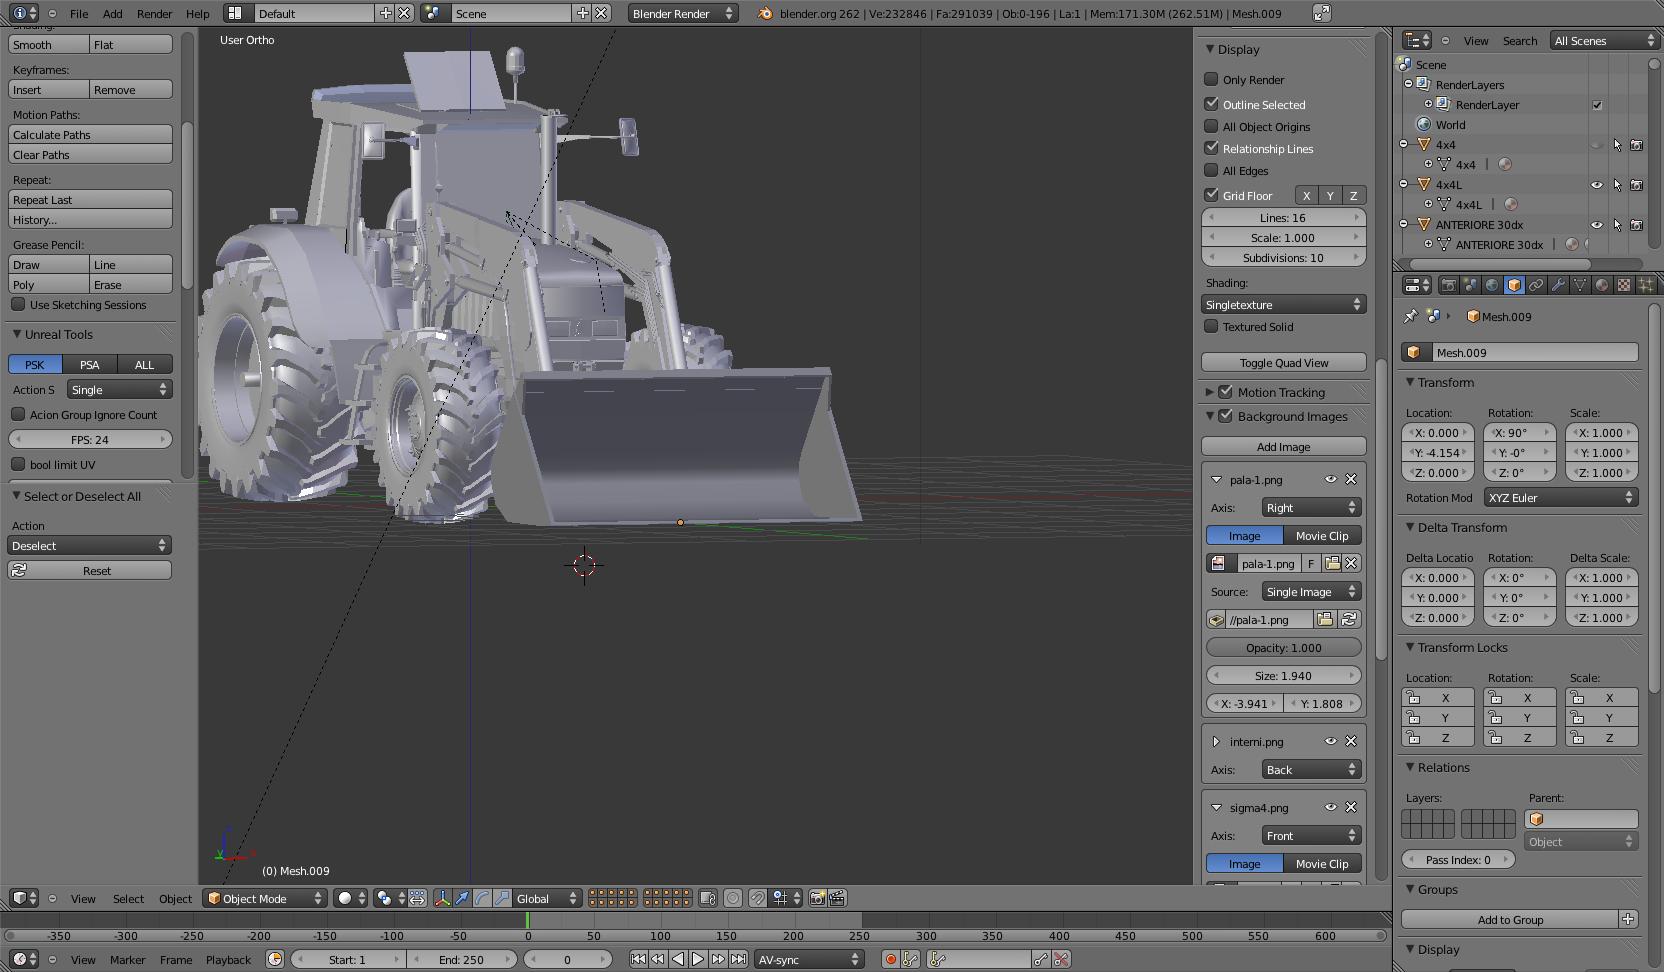The width and height of the screenshot is (1664, 972).
Task: Adjust the pala-1.png Opacity slider
Action: coord(1284,647)
